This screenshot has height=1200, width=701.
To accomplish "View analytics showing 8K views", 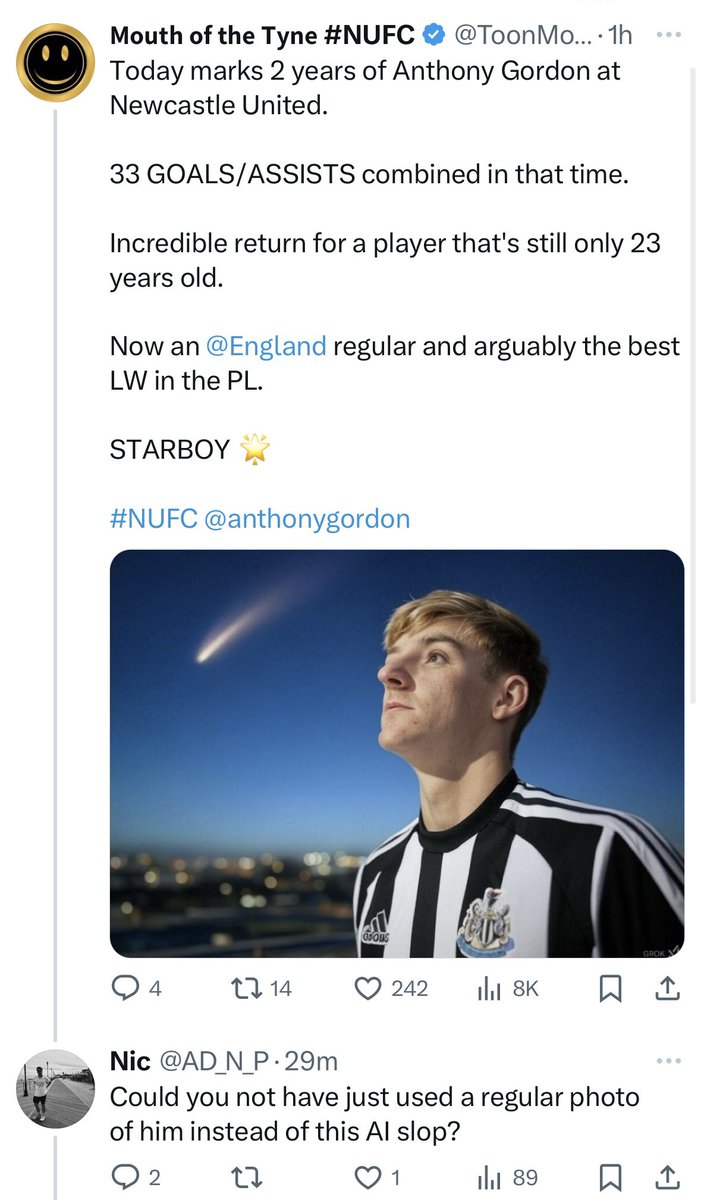I will click(509, 988).
